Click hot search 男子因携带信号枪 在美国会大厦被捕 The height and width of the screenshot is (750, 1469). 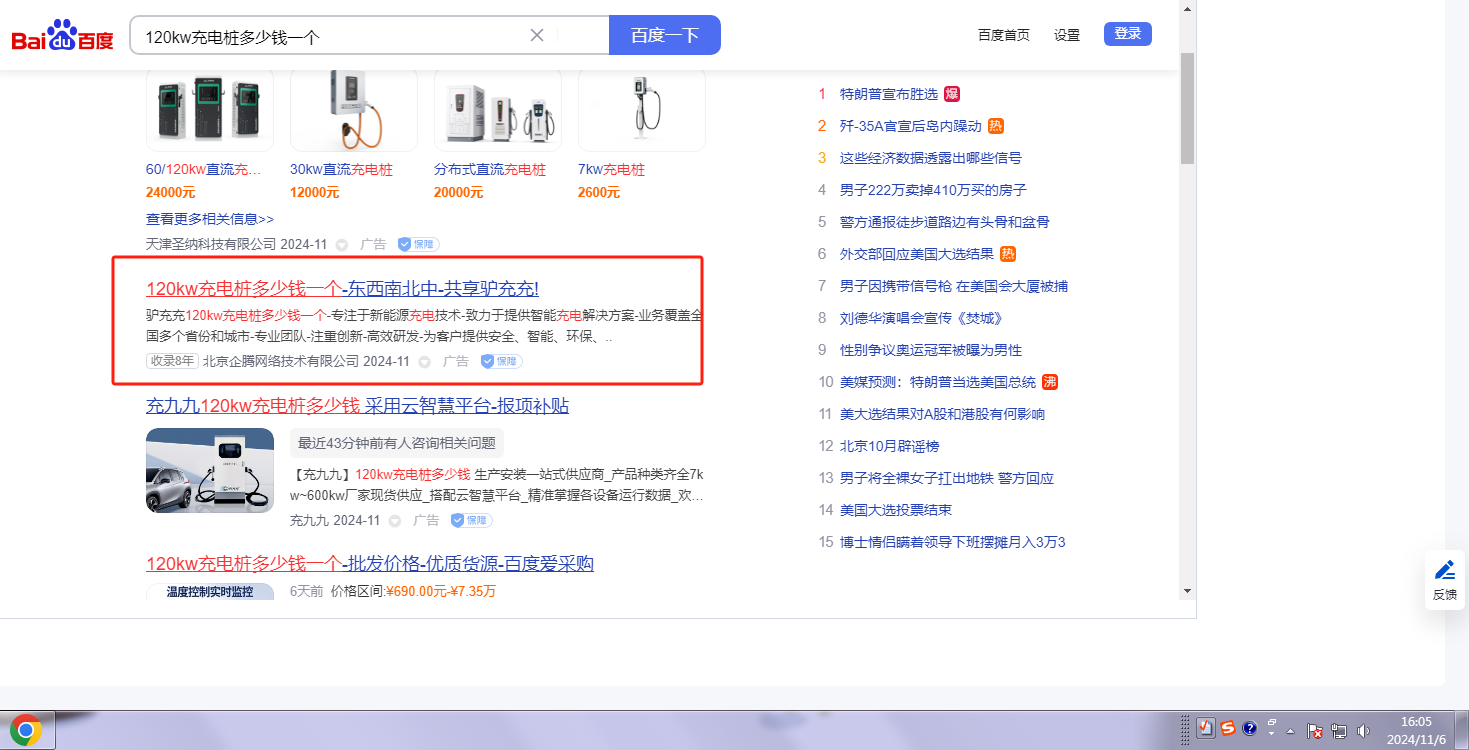(954, 286)
